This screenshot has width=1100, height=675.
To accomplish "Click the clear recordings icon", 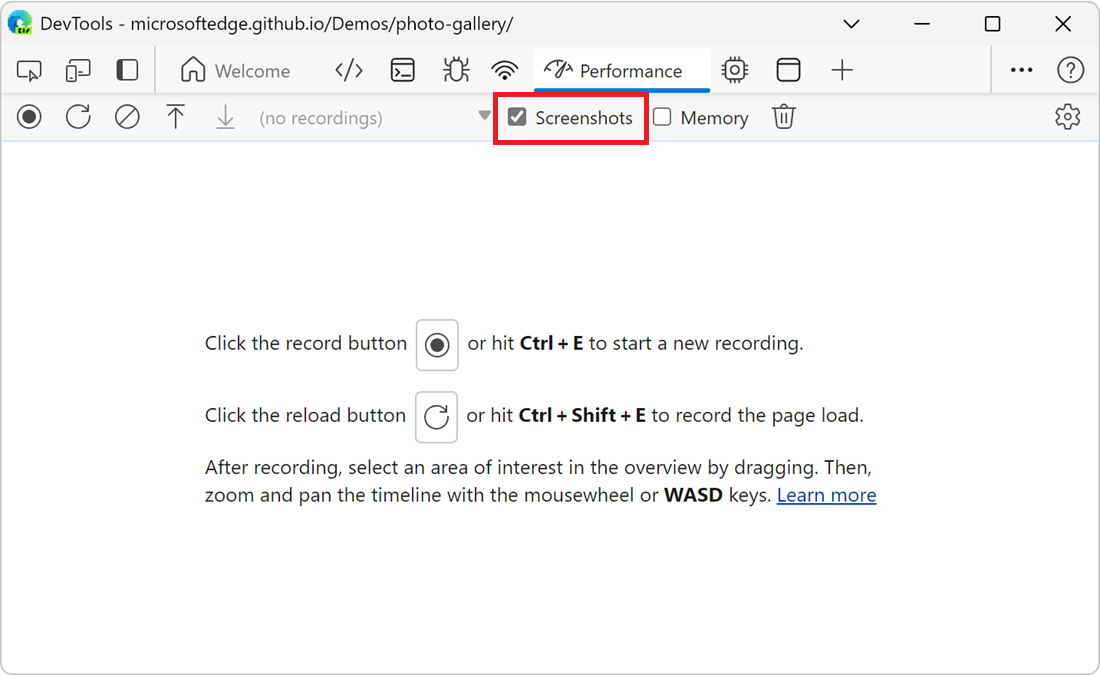I will click(127, 117).
